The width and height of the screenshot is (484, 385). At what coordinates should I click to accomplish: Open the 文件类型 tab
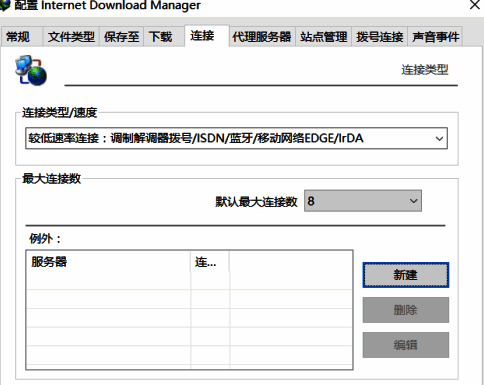tap(71, 36)
